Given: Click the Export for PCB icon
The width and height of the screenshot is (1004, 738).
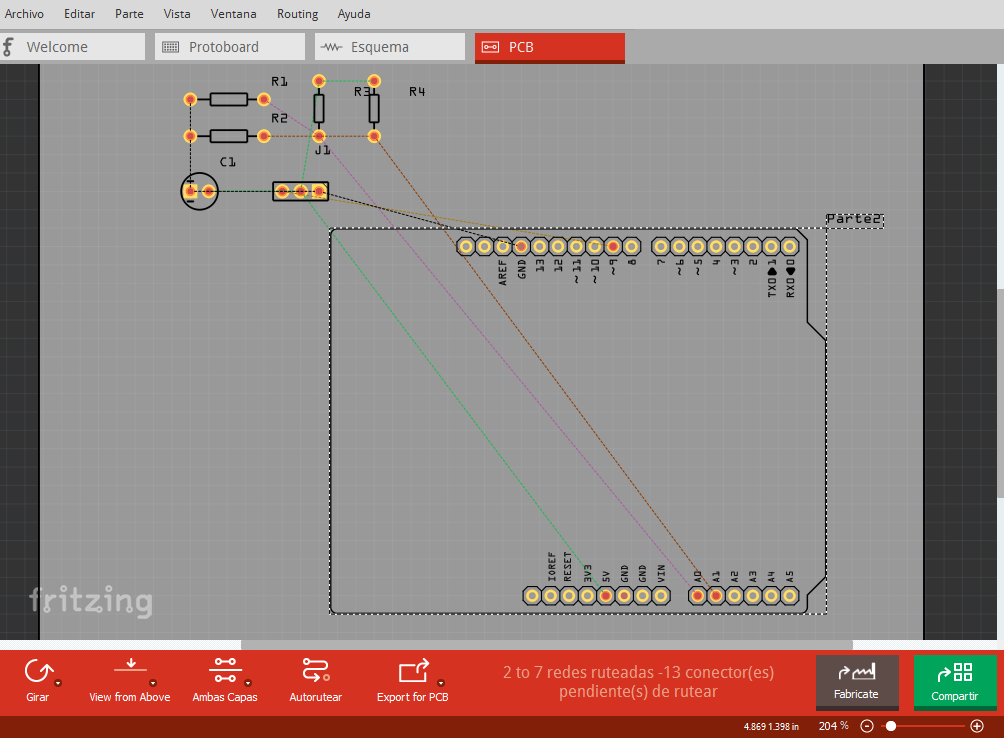Looking at the screenshot, I should click(414, 671).
